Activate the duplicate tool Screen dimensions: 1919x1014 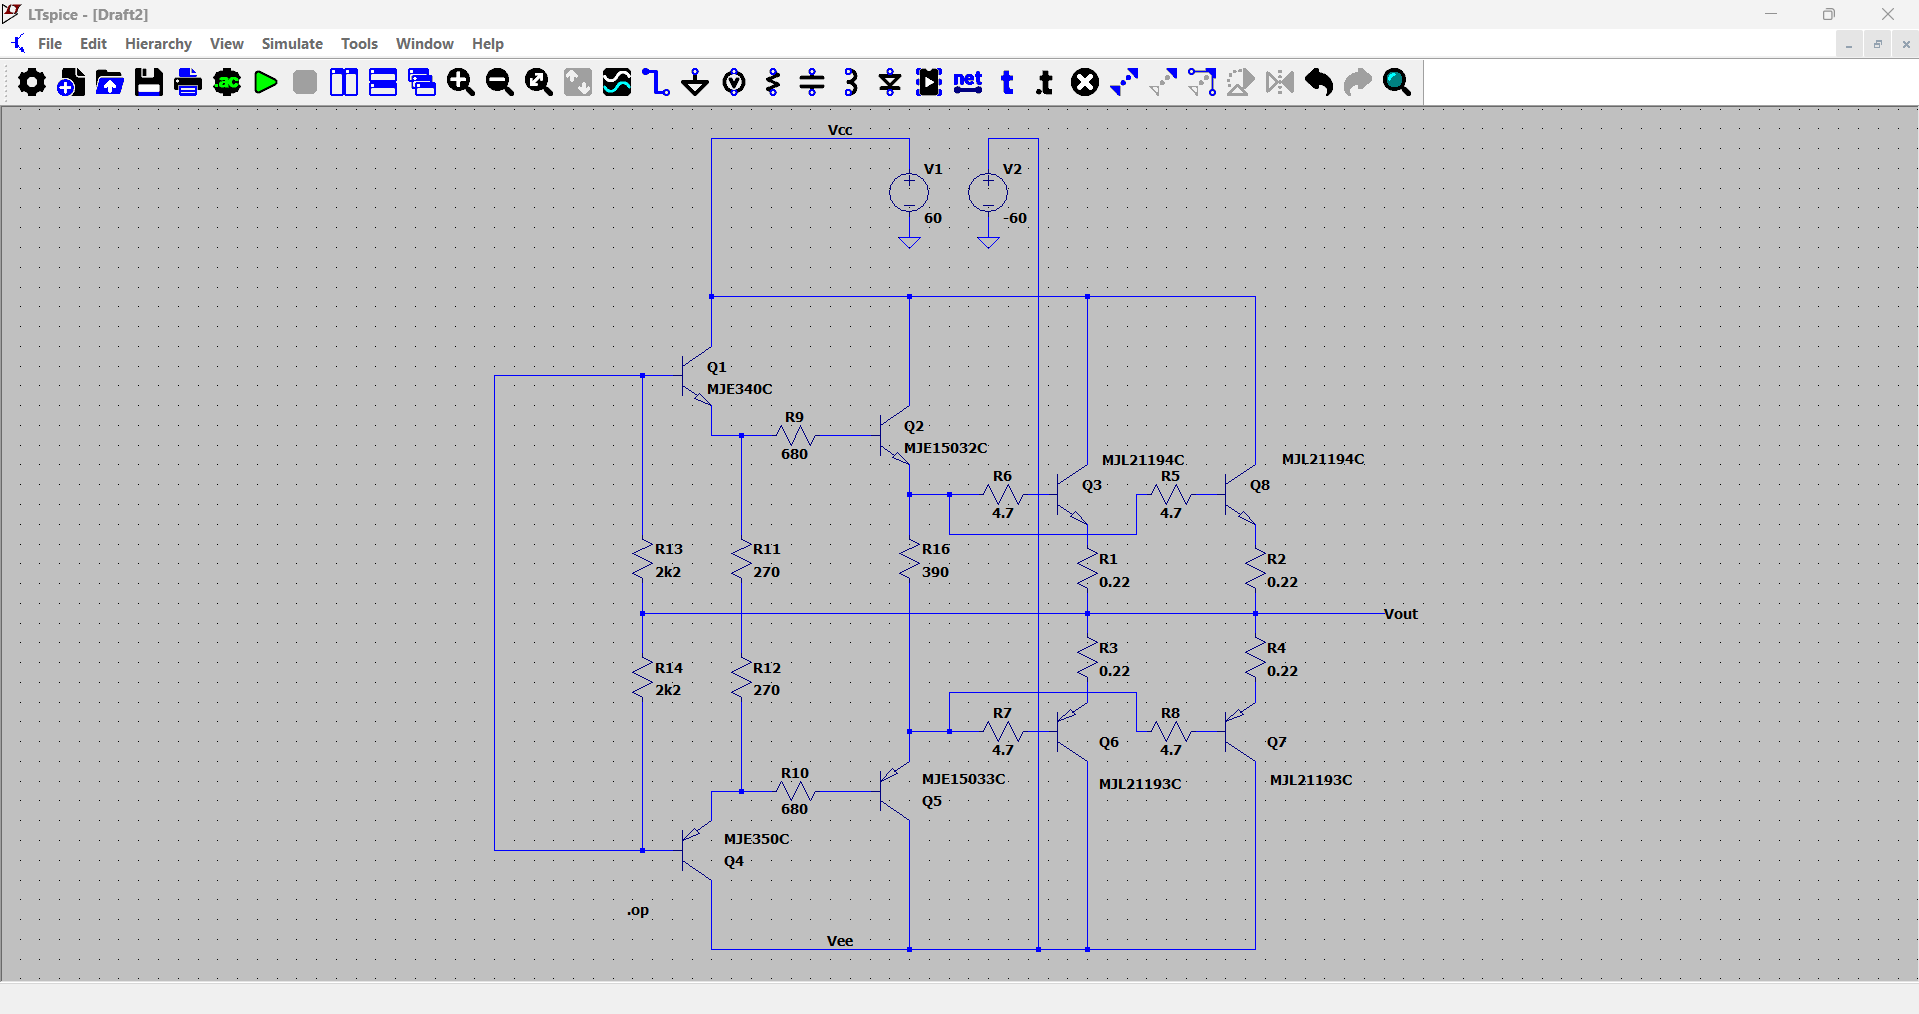pyautogui.click(x=1124, y=82)
